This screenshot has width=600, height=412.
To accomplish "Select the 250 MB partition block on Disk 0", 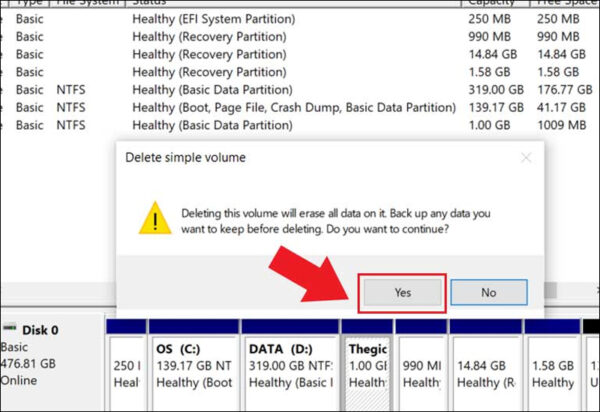I will pos(126,365).
